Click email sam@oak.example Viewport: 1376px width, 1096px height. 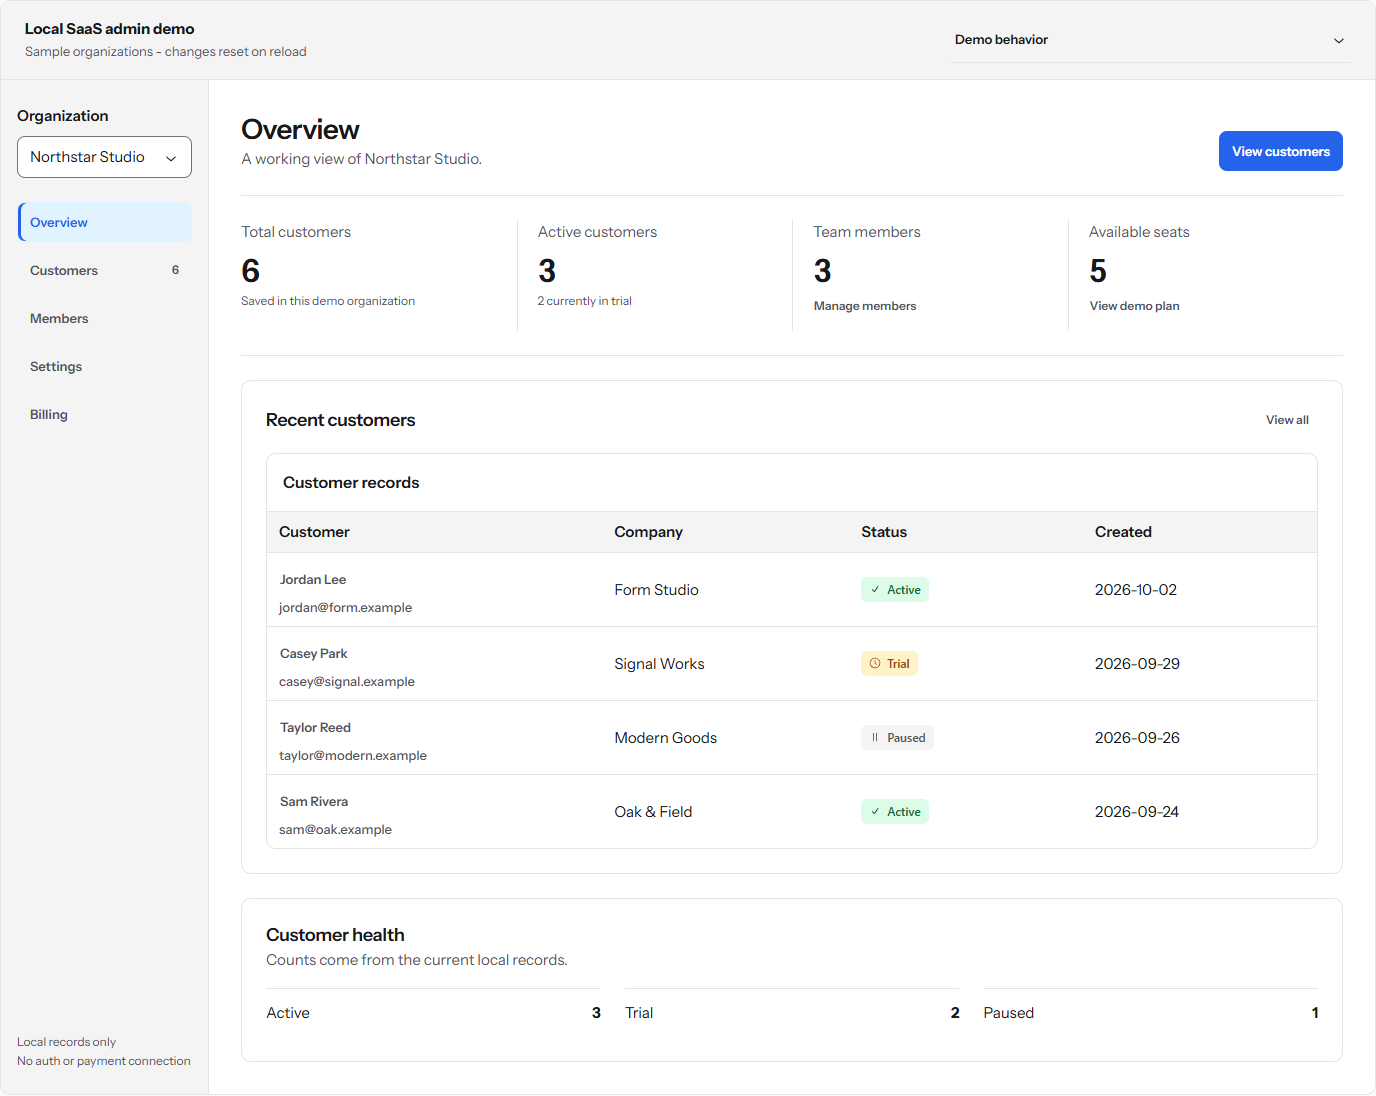[335, 830]
